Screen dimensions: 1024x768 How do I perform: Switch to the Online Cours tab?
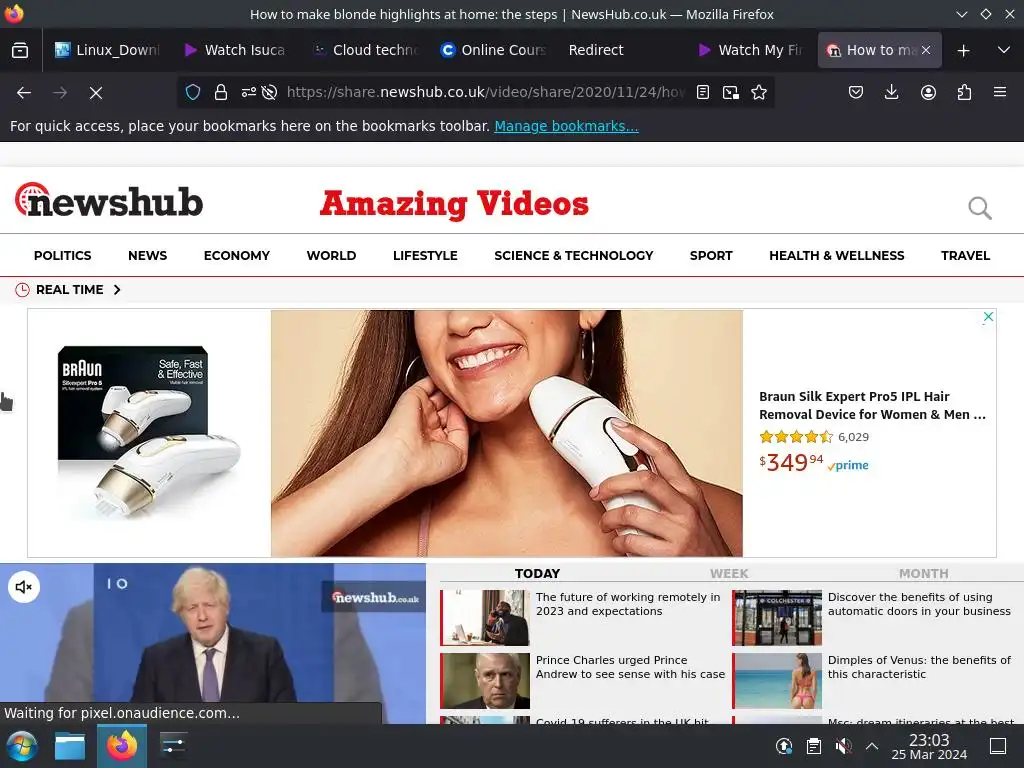(x=493, y=50)
